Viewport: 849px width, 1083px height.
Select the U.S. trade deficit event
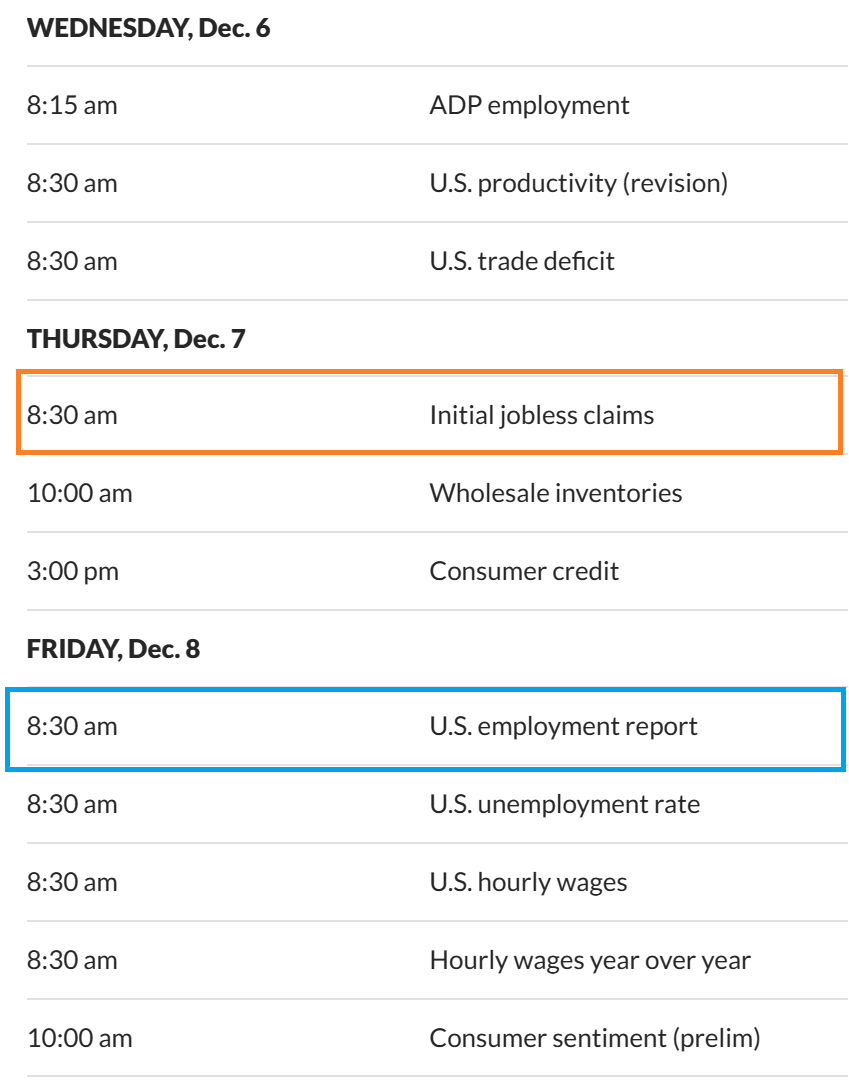[522, 261]
